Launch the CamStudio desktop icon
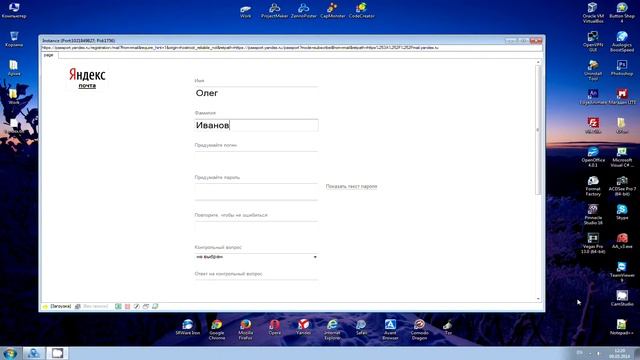The height and width of the screenshot is (360, 640). (622, 298)
